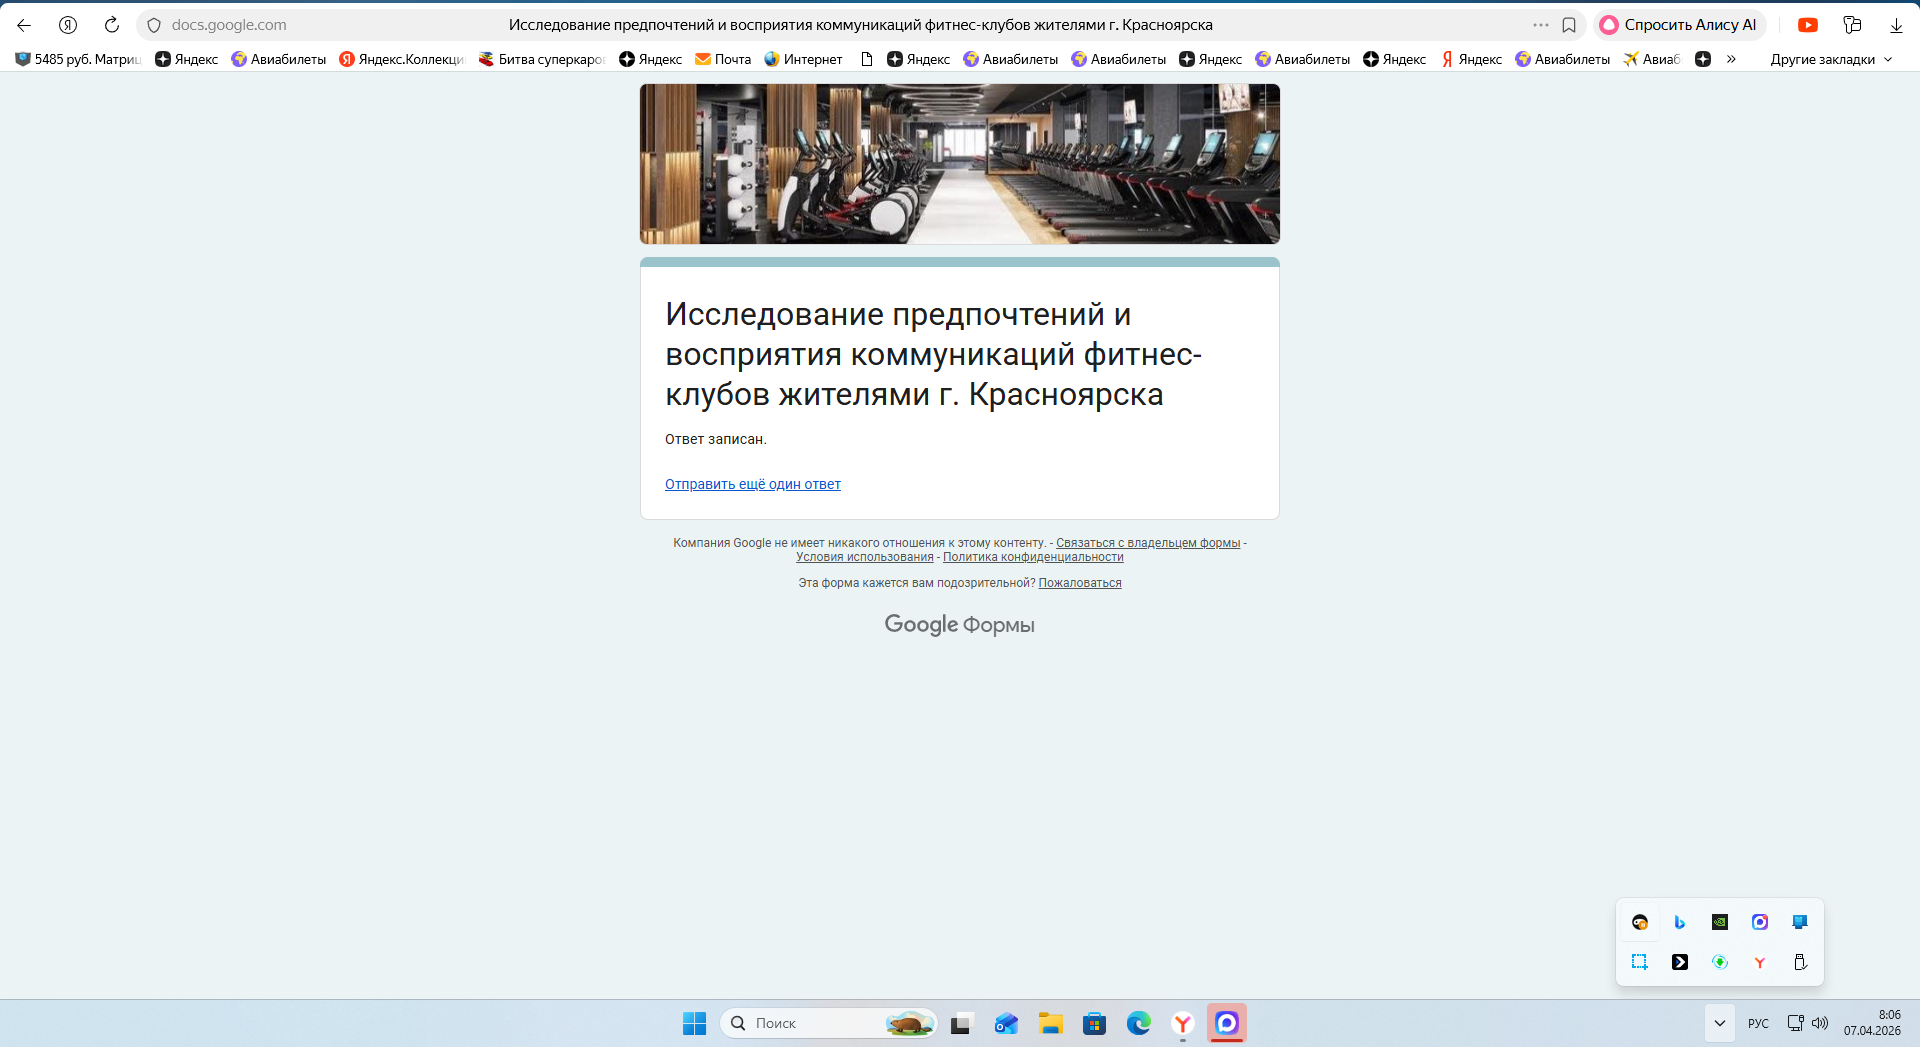Viewport: 1920px width, 1047px height.
Task: Open File Explorer from the taskbar
Action: tap(1050, 1023)
